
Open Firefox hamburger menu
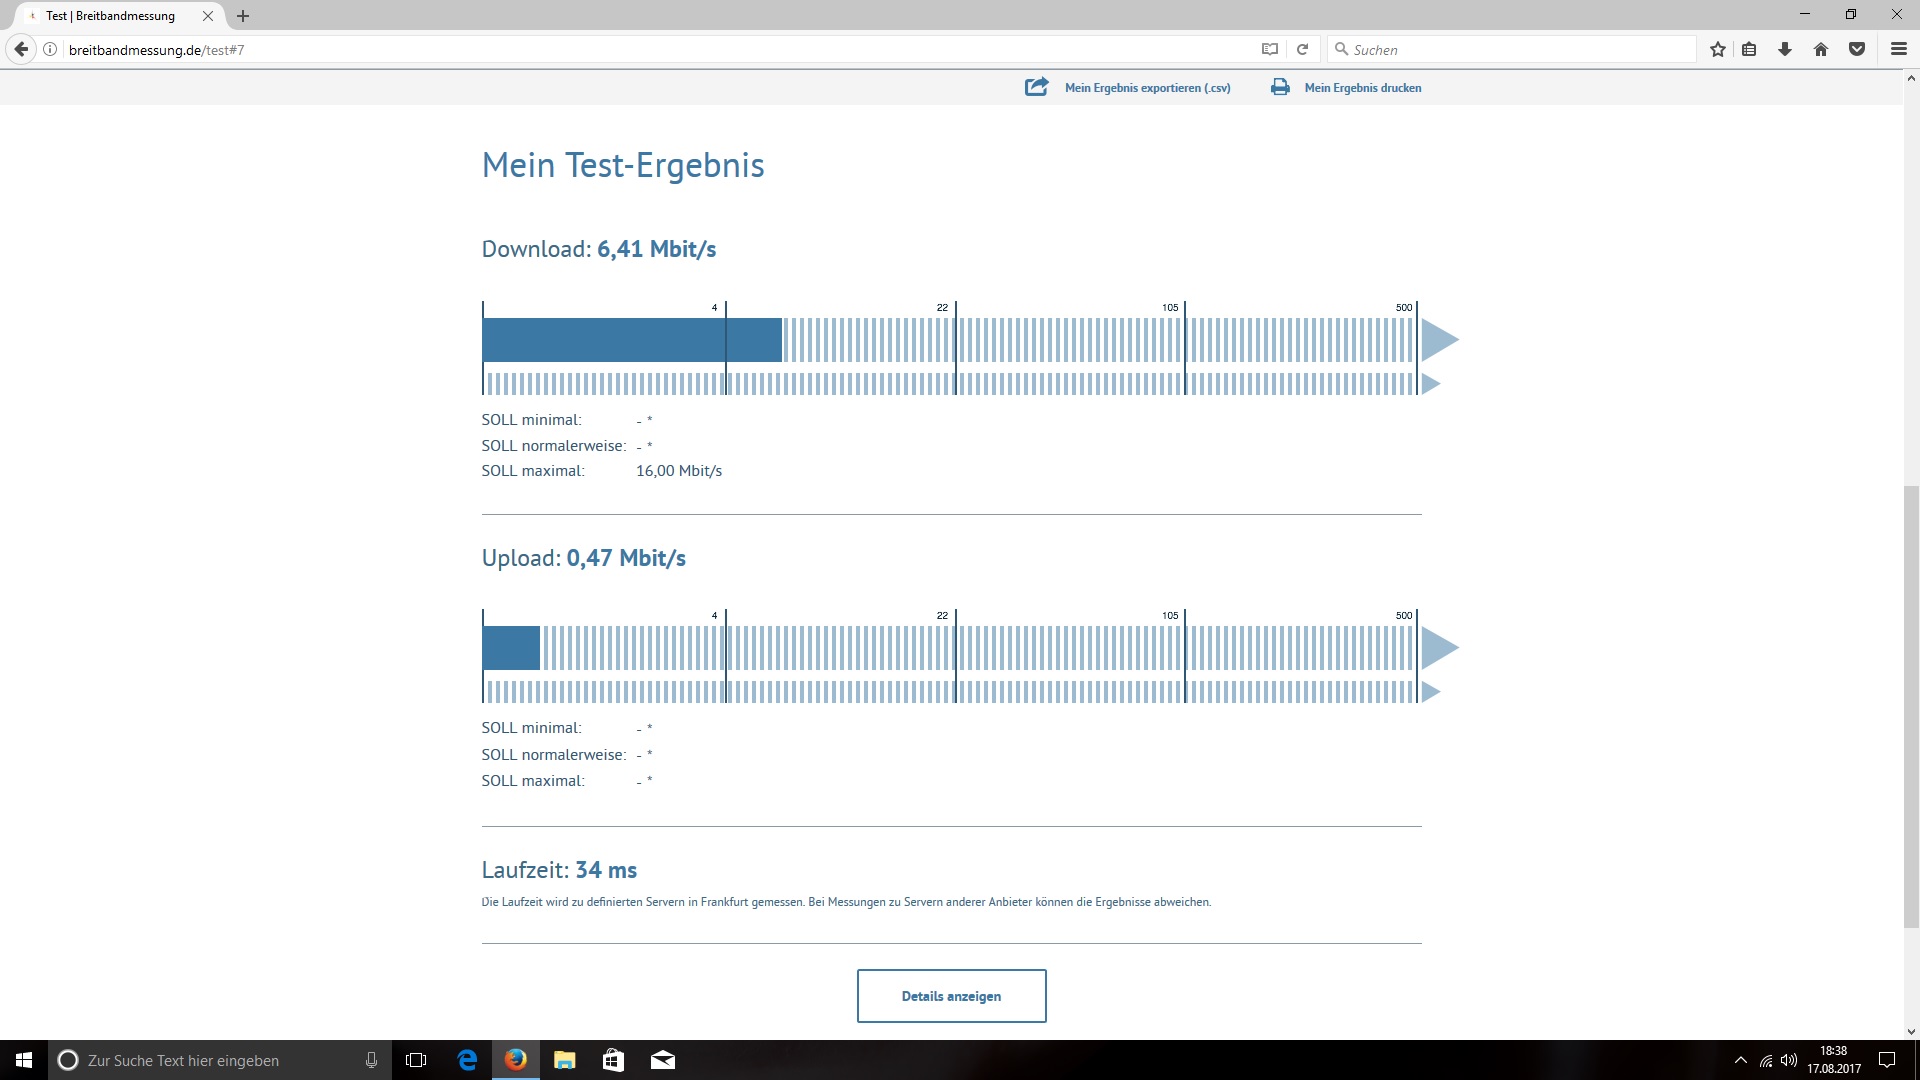(1898, 49)
